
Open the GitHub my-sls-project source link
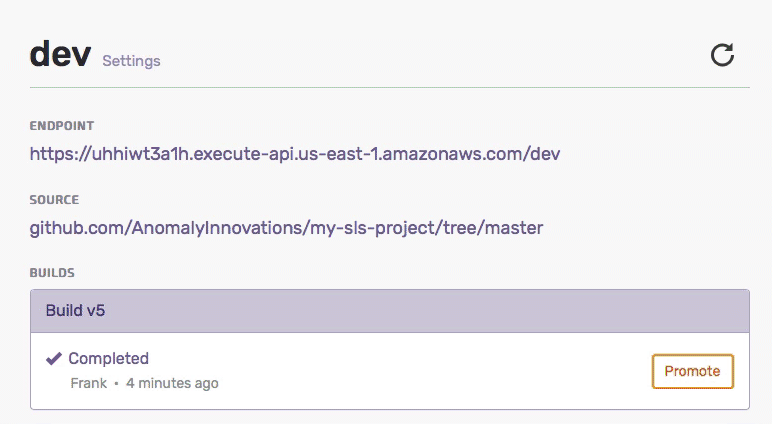pos(286,228)
